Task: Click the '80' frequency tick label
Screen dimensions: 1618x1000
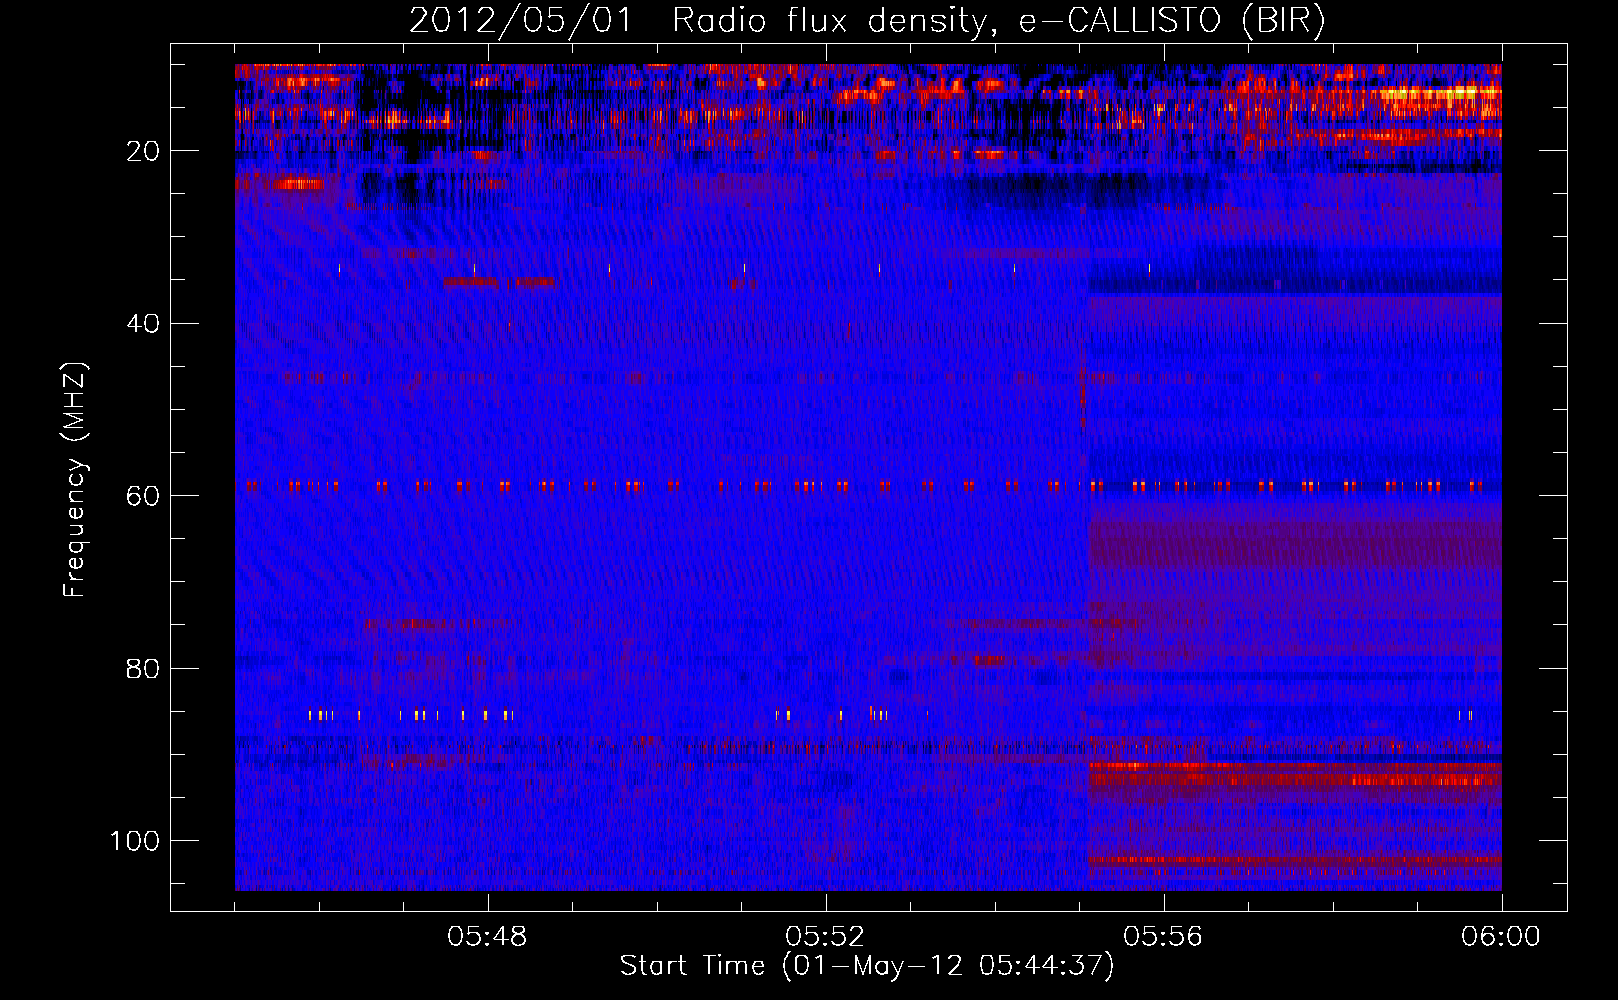Action: tap(143, 668)
